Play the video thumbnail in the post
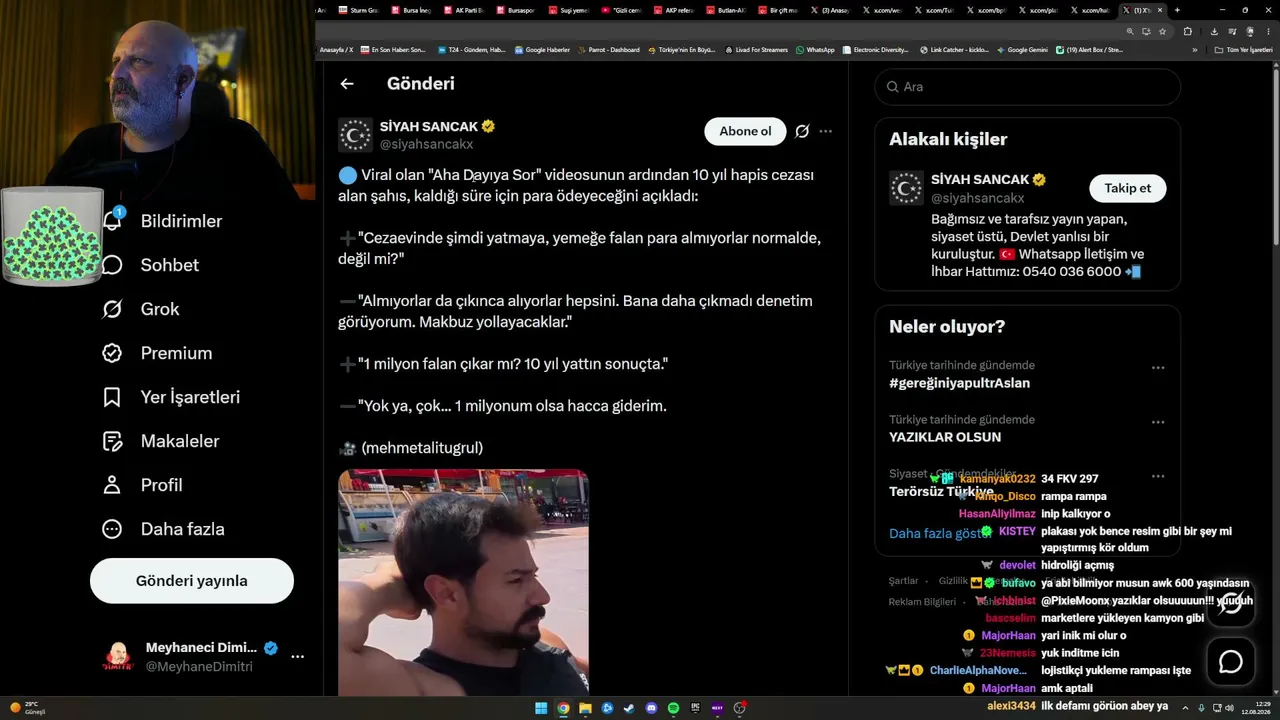 pos(463,582)
